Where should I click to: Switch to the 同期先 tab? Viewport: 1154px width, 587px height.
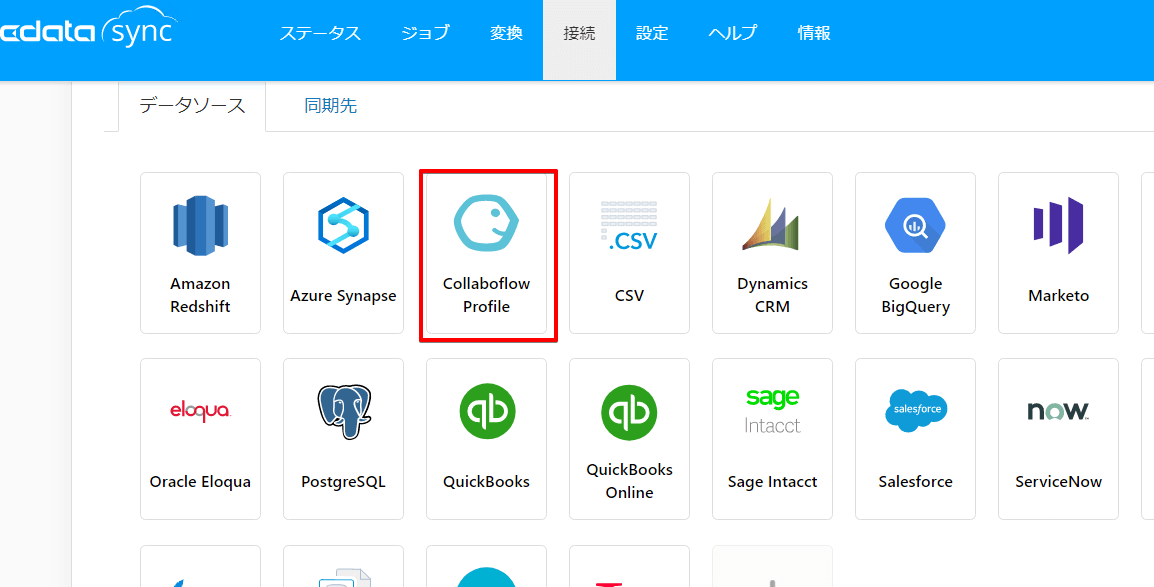click(330, 106)
